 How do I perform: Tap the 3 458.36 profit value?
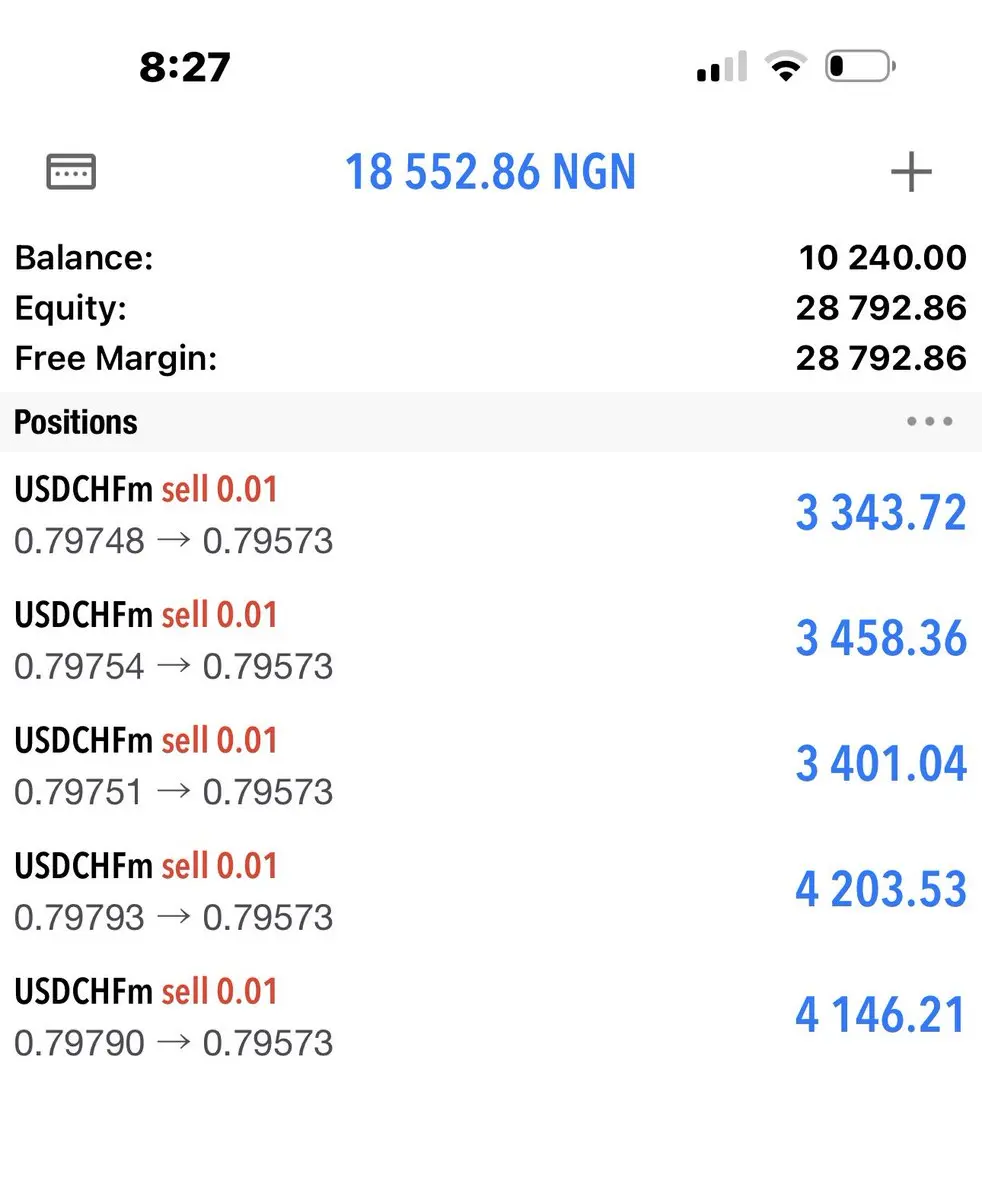(x=881, y=639)
